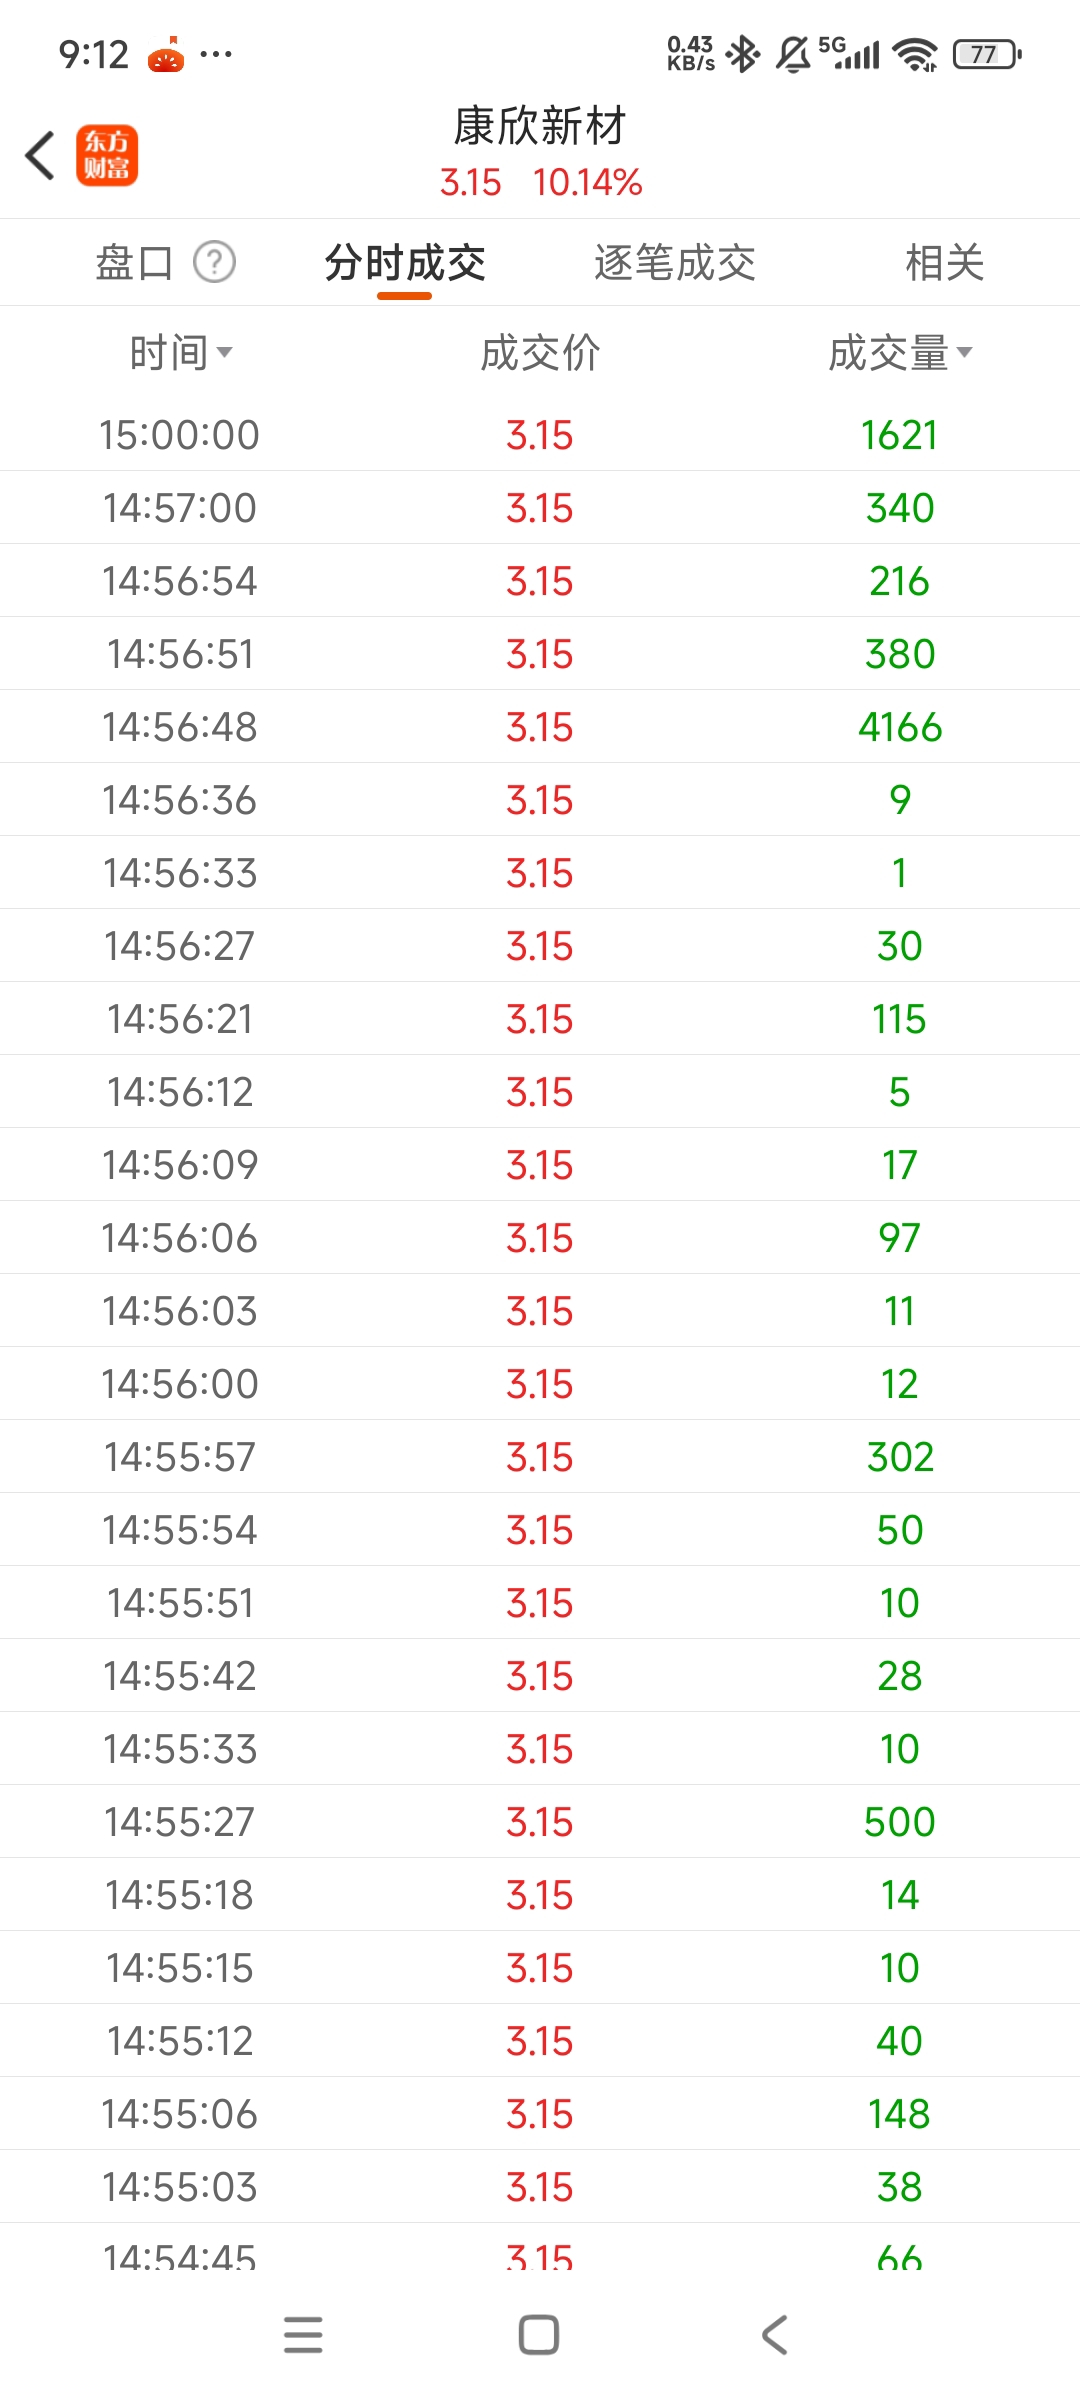This screenshot has width=1080, height=2400.
Task: Open the 东方财富 app logo
Action: [x=107, y=156]
